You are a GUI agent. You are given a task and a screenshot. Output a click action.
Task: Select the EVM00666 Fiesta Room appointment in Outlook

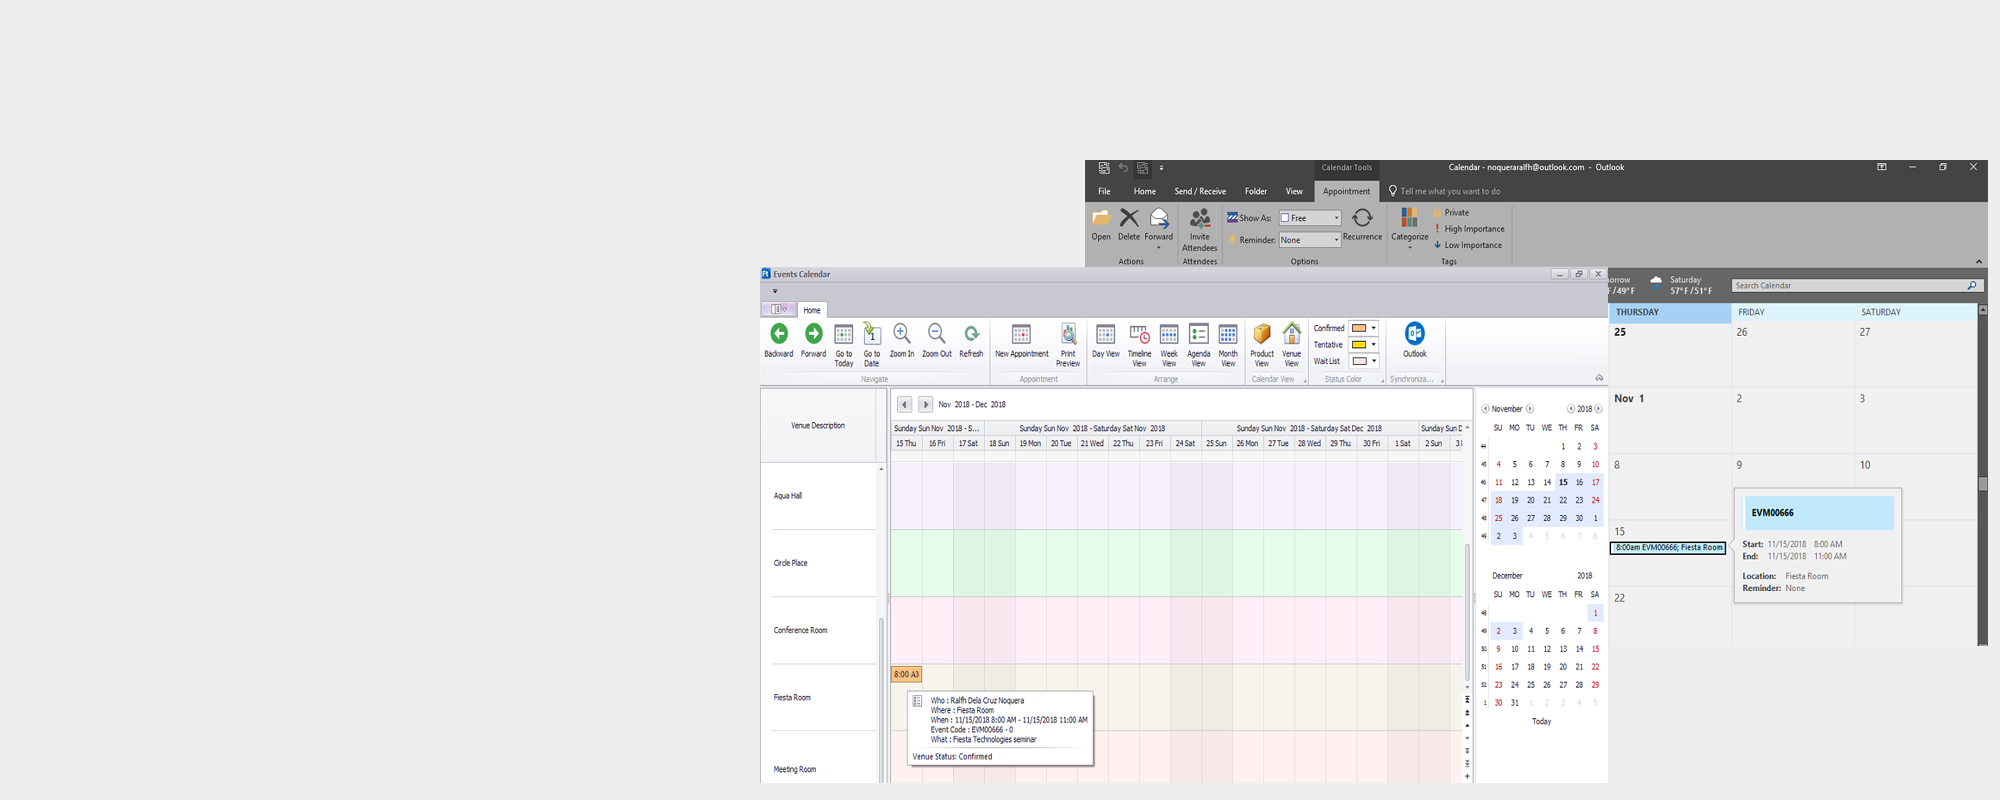tap(1668, 548)
